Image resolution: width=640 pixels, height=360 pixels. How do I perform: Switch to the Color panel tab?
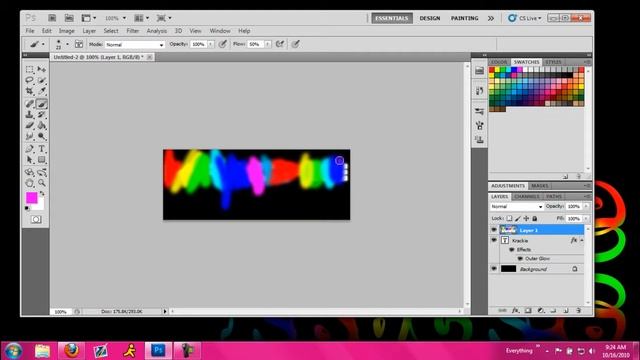499,62
